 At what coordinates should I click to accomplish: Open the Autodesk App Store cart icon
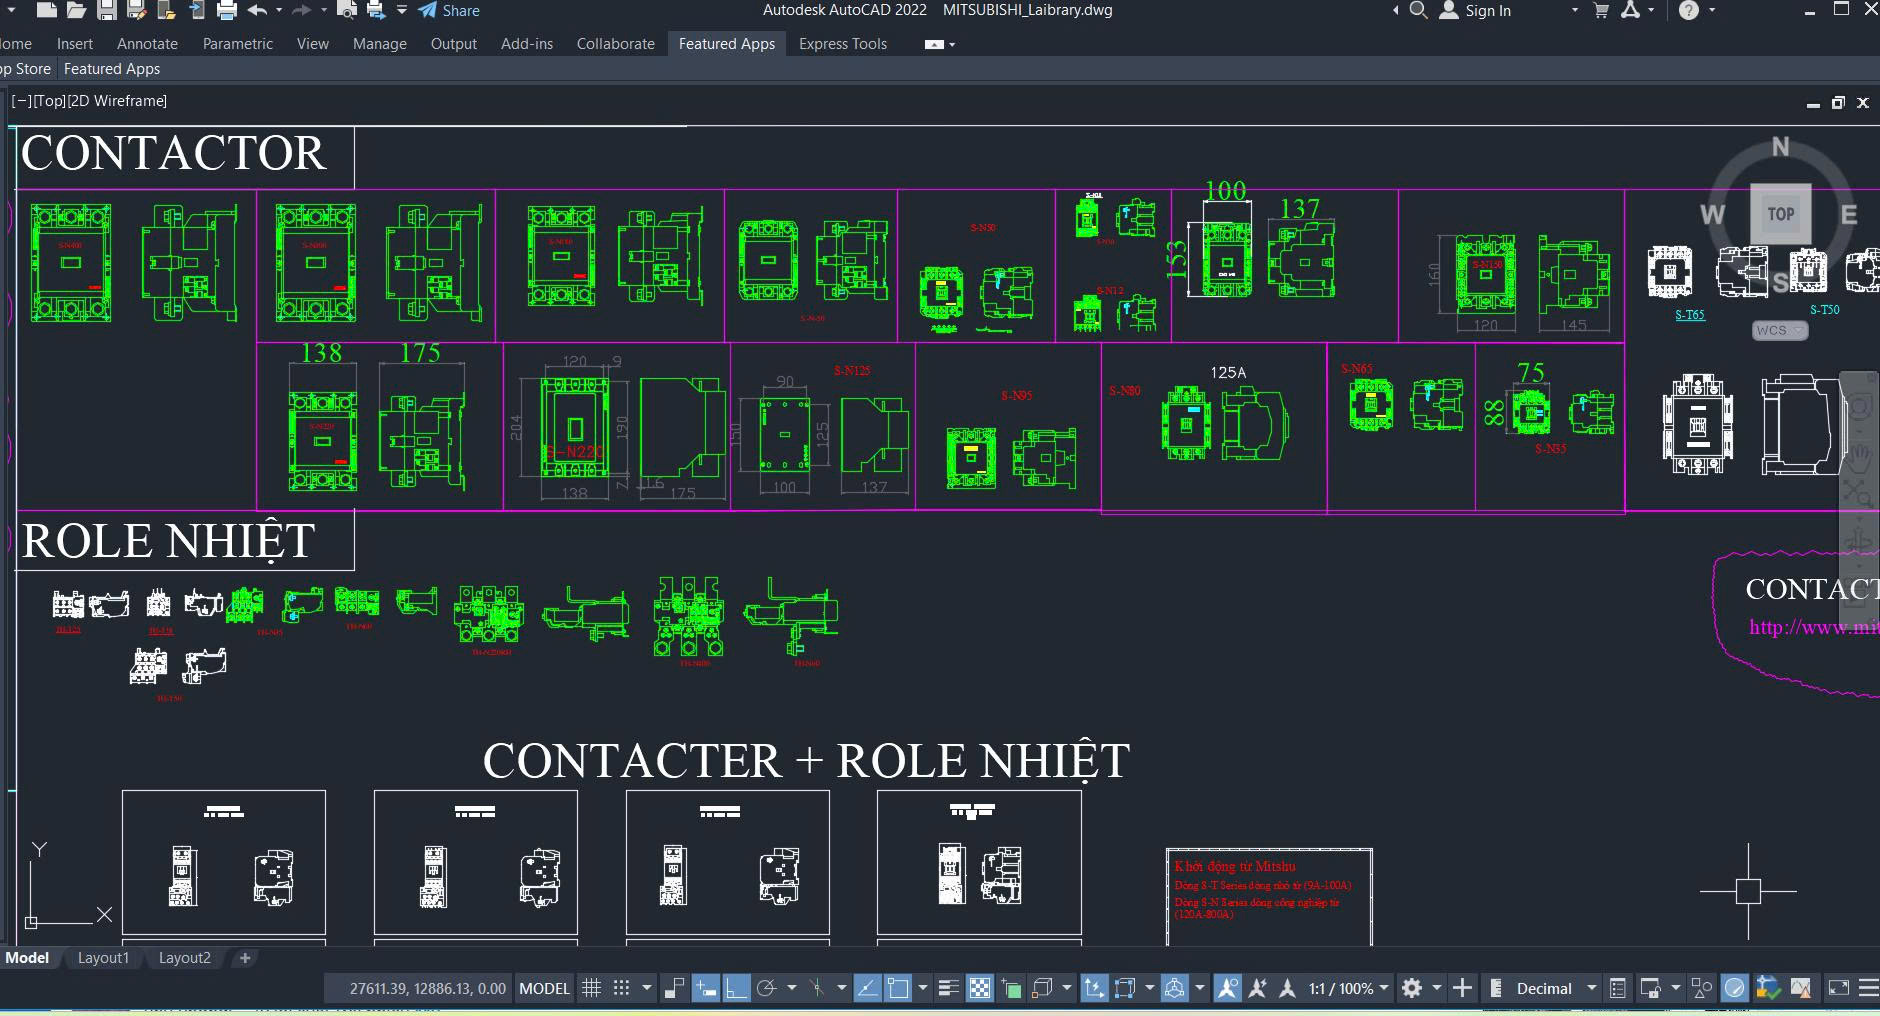[1601, 10]
